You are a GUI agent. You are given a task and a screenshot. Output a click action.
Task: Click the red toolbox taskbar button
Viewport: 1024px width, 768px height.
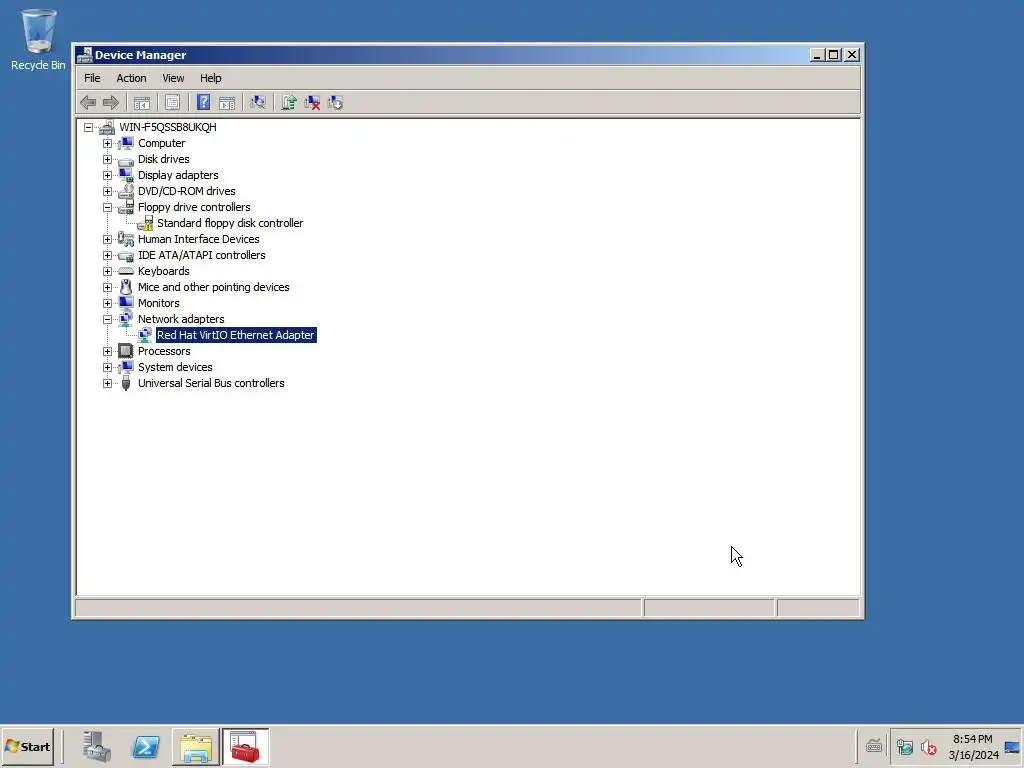click(x=246, y=746)
